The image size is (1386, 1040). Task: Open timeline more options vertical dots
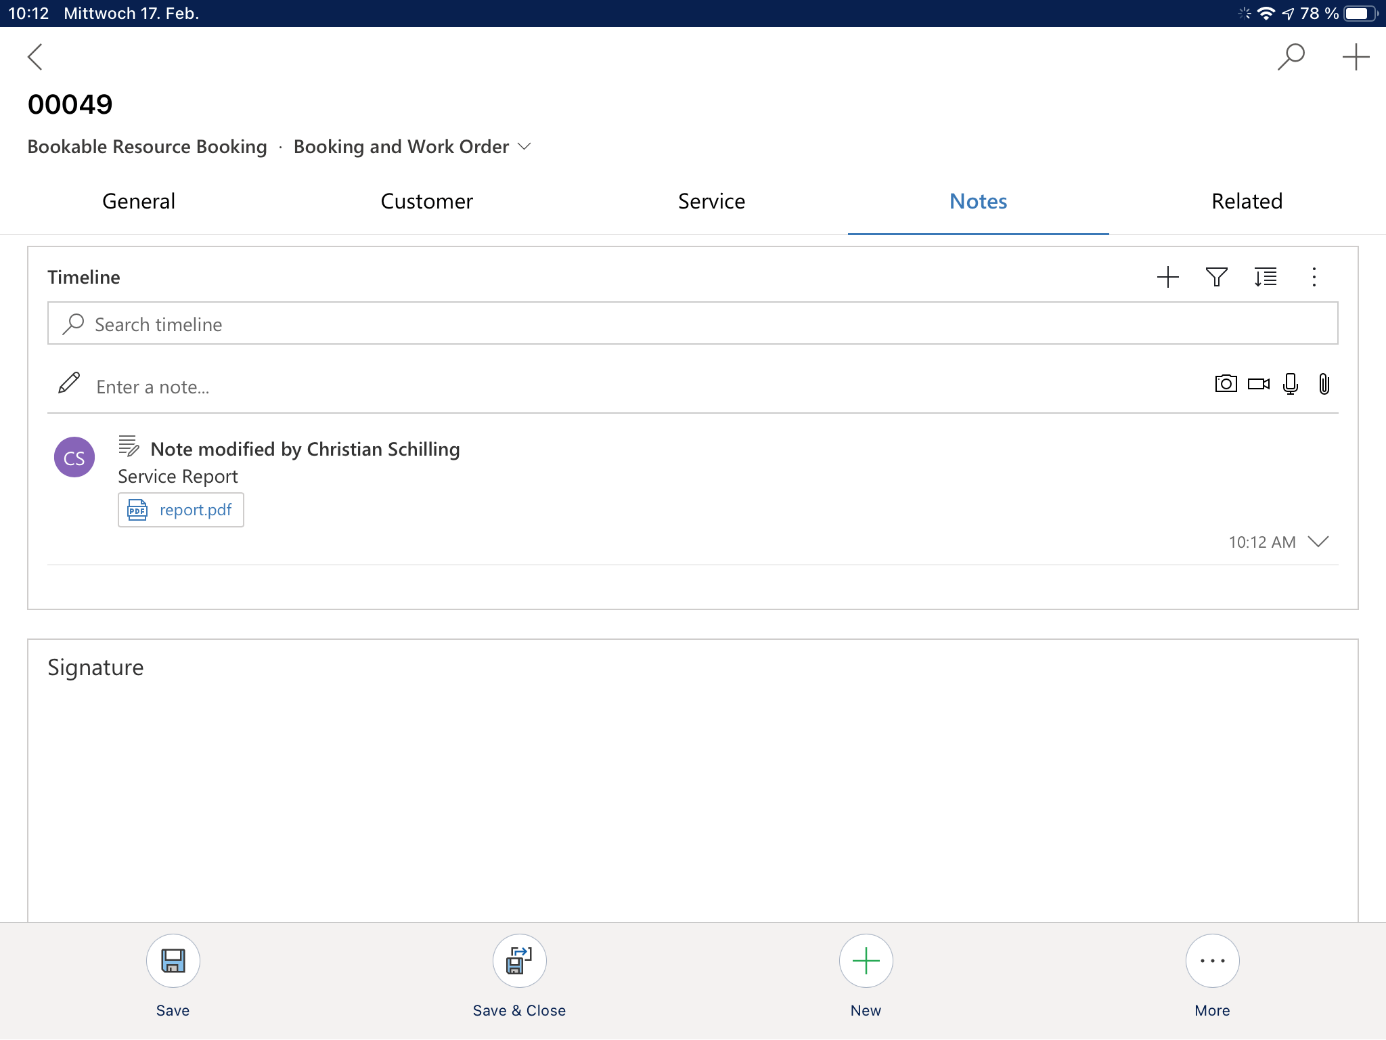(x=1314, y=277)
